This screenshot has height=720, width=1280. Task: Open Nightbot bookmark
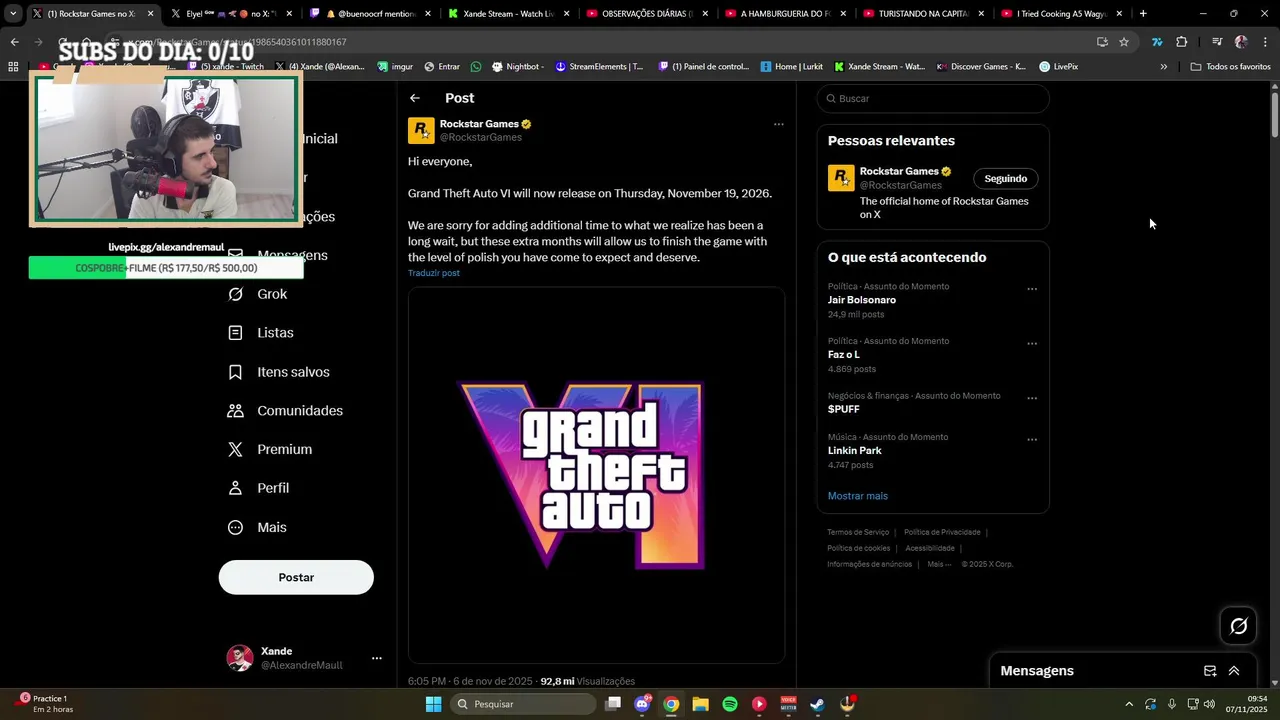coord(518,67)
